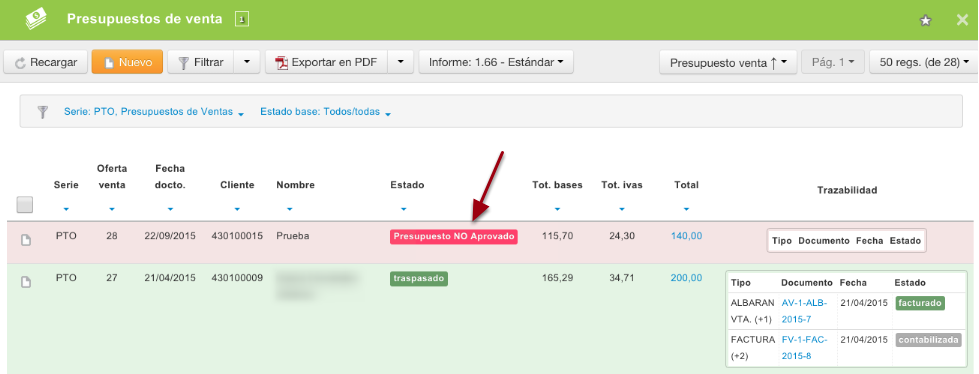
Task: Open document link FV-1-FAC-2015-8
Action: (805, 348)
